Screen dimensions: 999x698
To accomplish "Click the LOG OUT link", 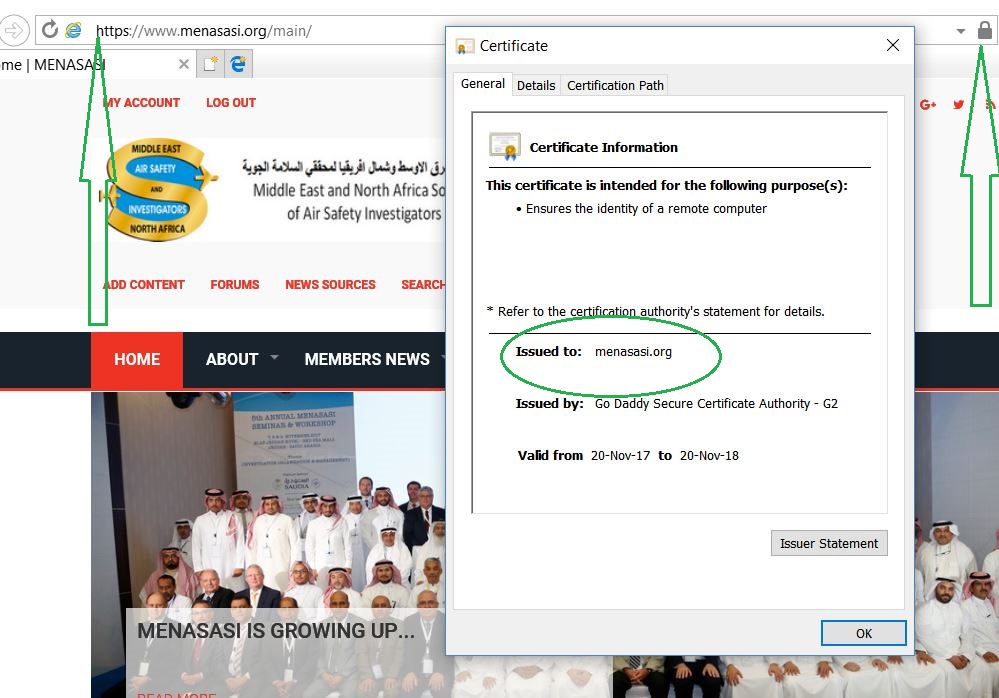I will [x=231, y=103].
